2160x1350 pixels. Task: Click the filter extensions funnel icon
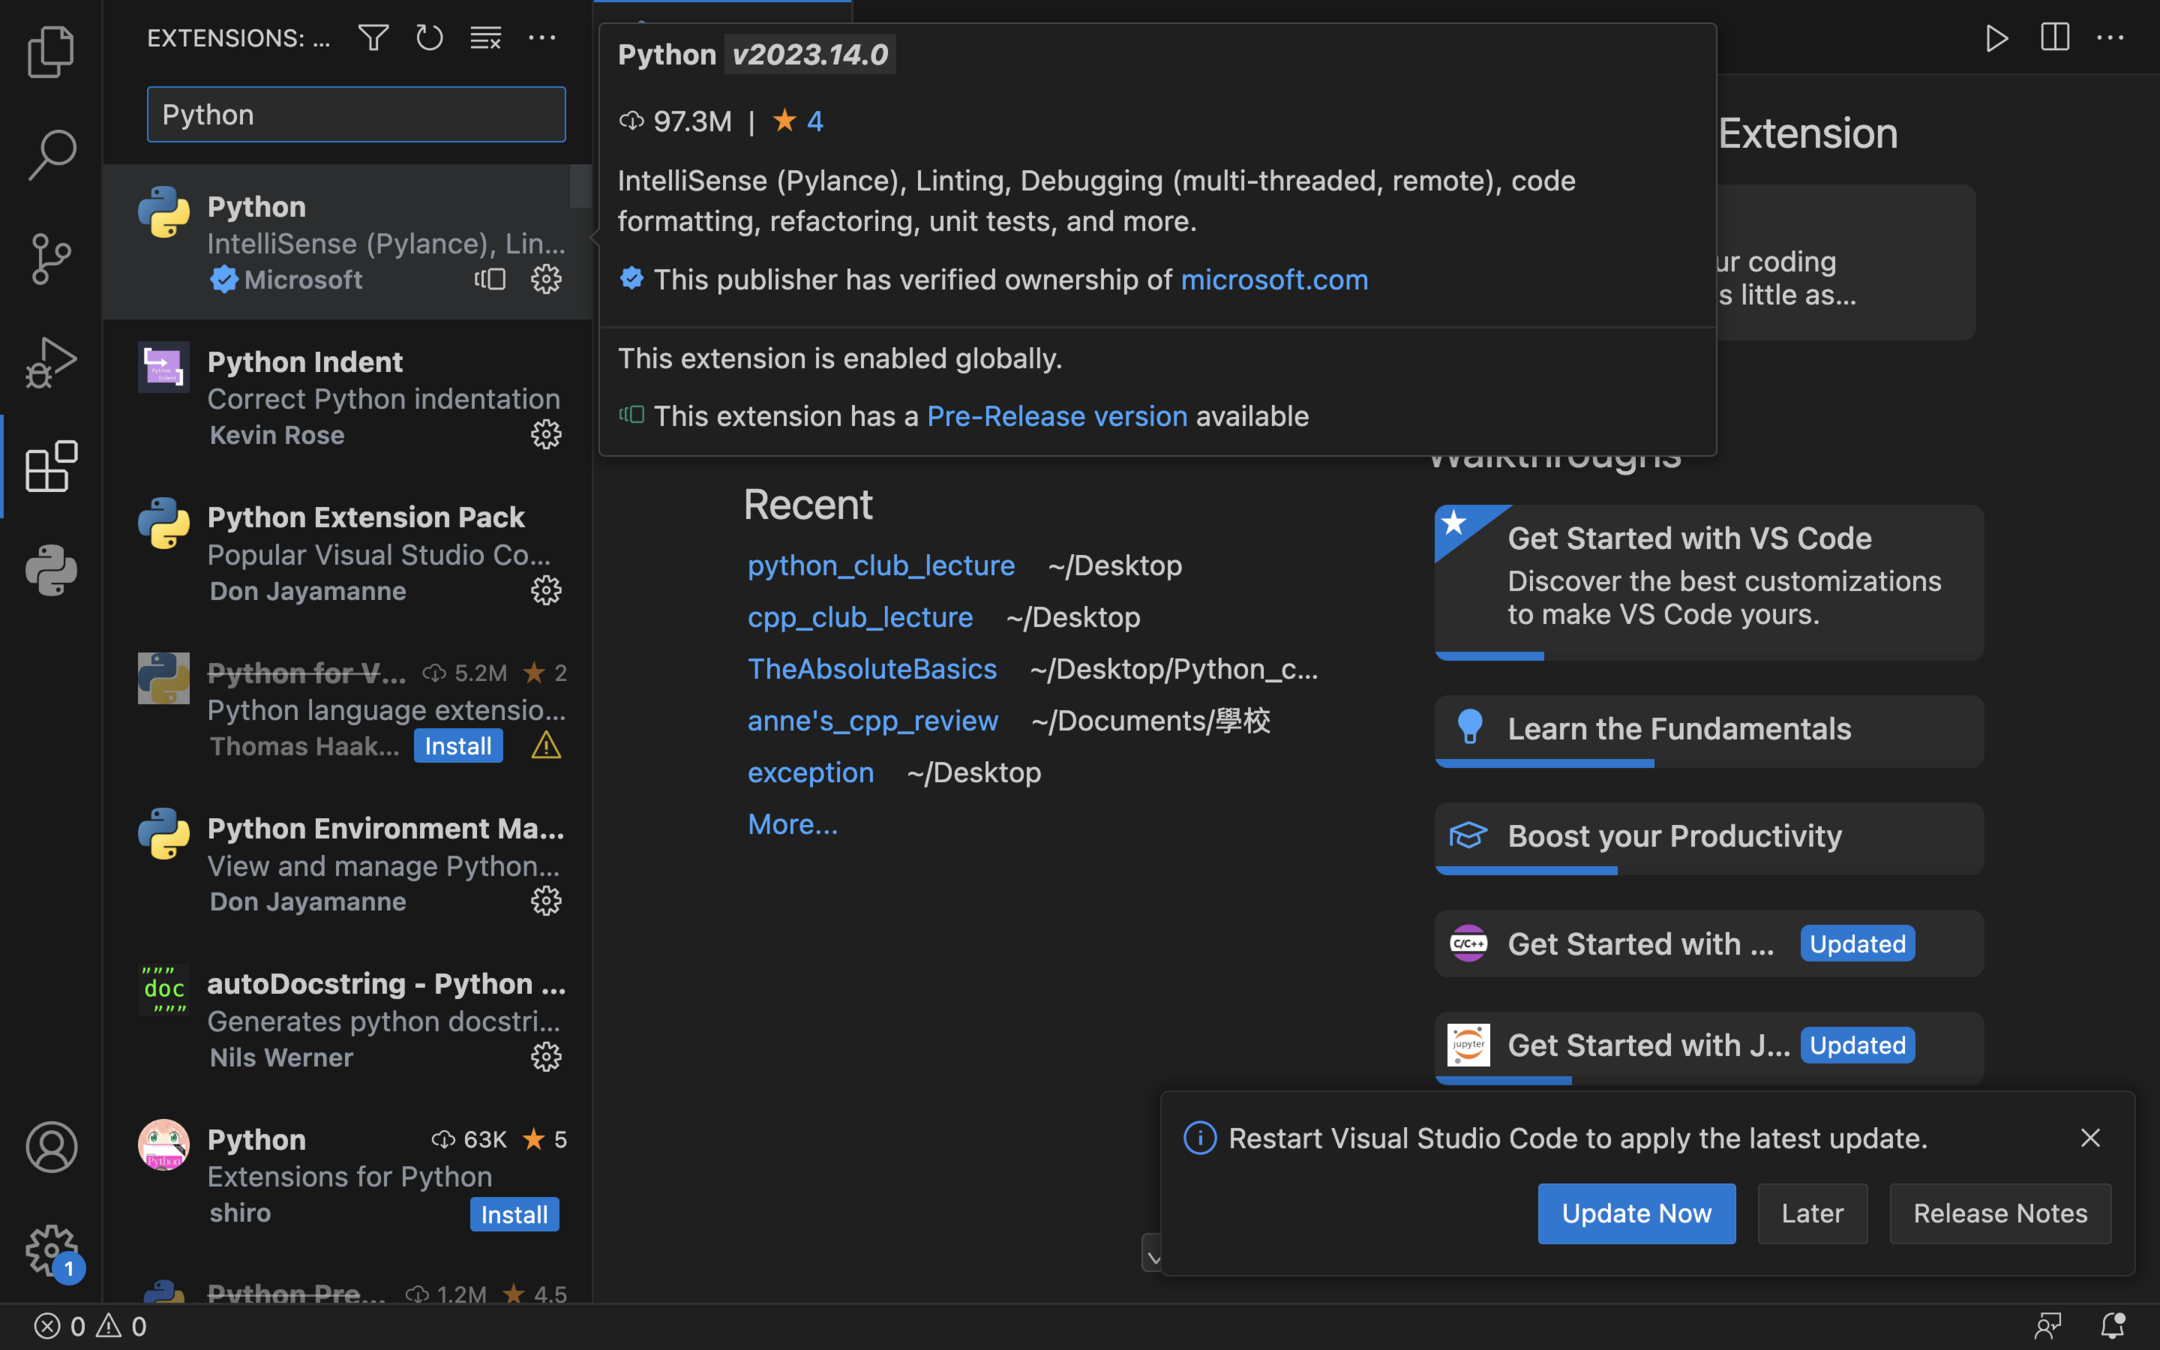click(x=373, y=38)
